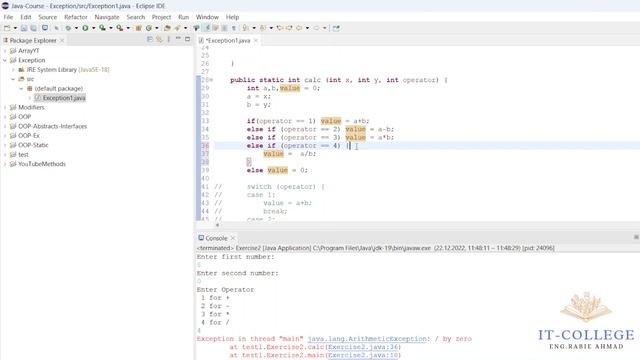
Task: Toggle Show Whitespace Characters
Action: click(x=233, y=28)
